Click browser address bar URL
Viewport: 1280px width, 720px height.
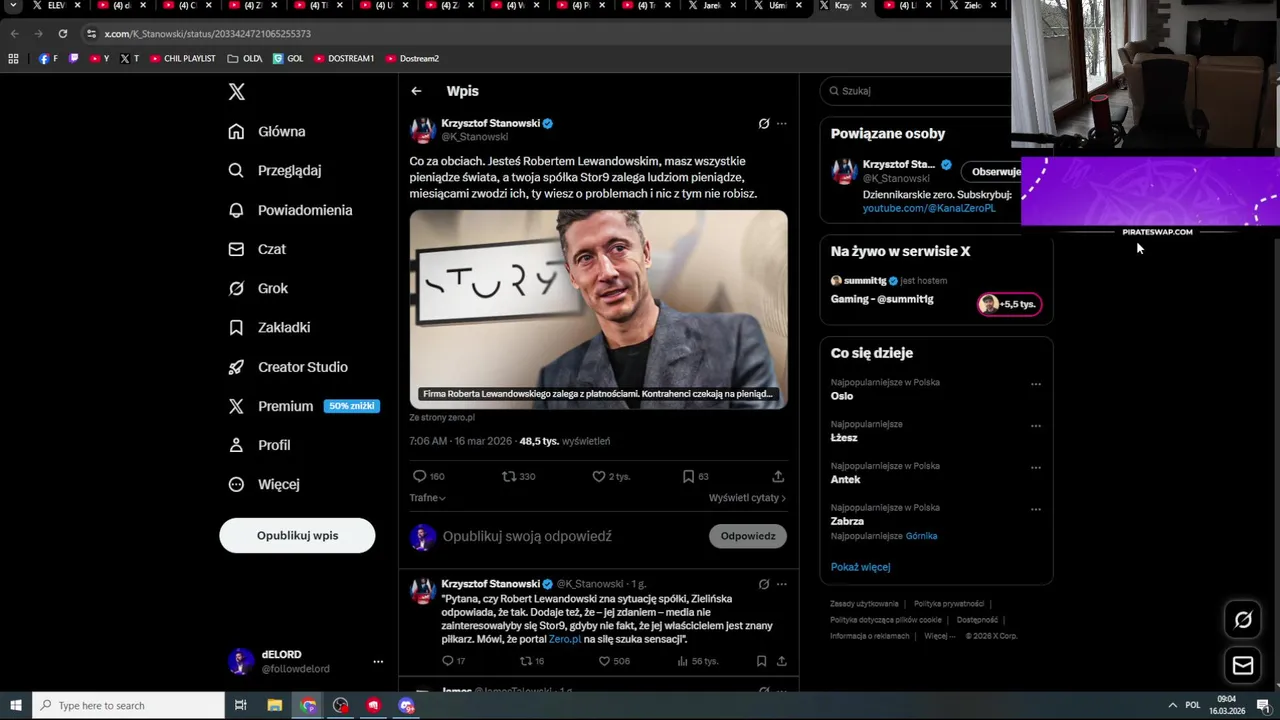208,34
